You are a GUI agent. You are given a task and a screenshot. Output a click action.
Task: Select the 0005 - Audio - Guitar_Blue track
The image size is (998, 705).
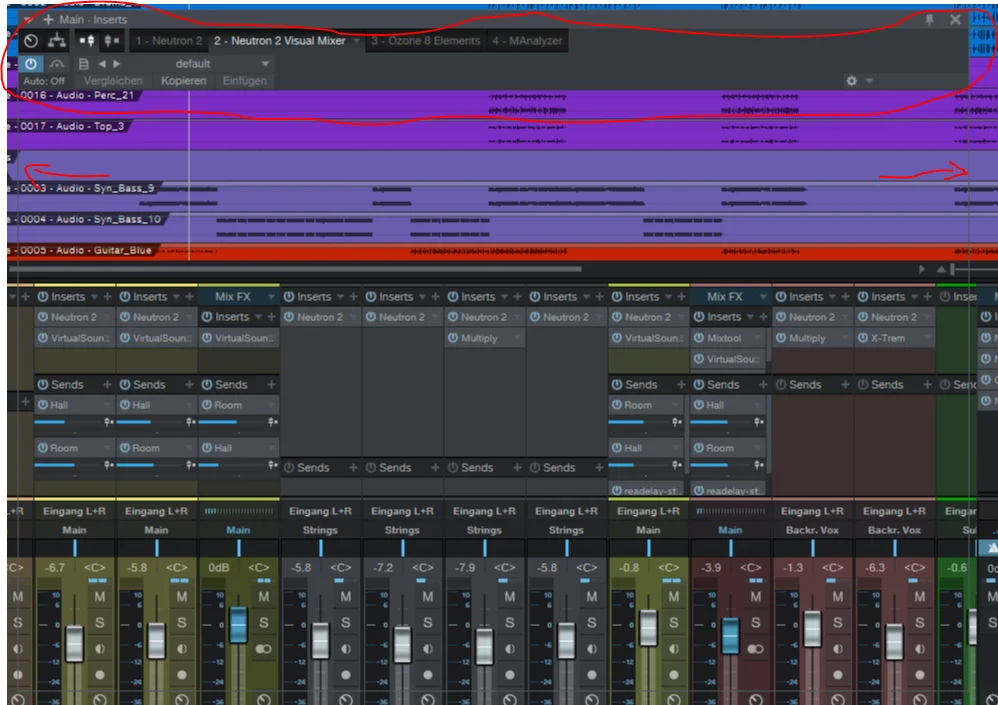85,251
